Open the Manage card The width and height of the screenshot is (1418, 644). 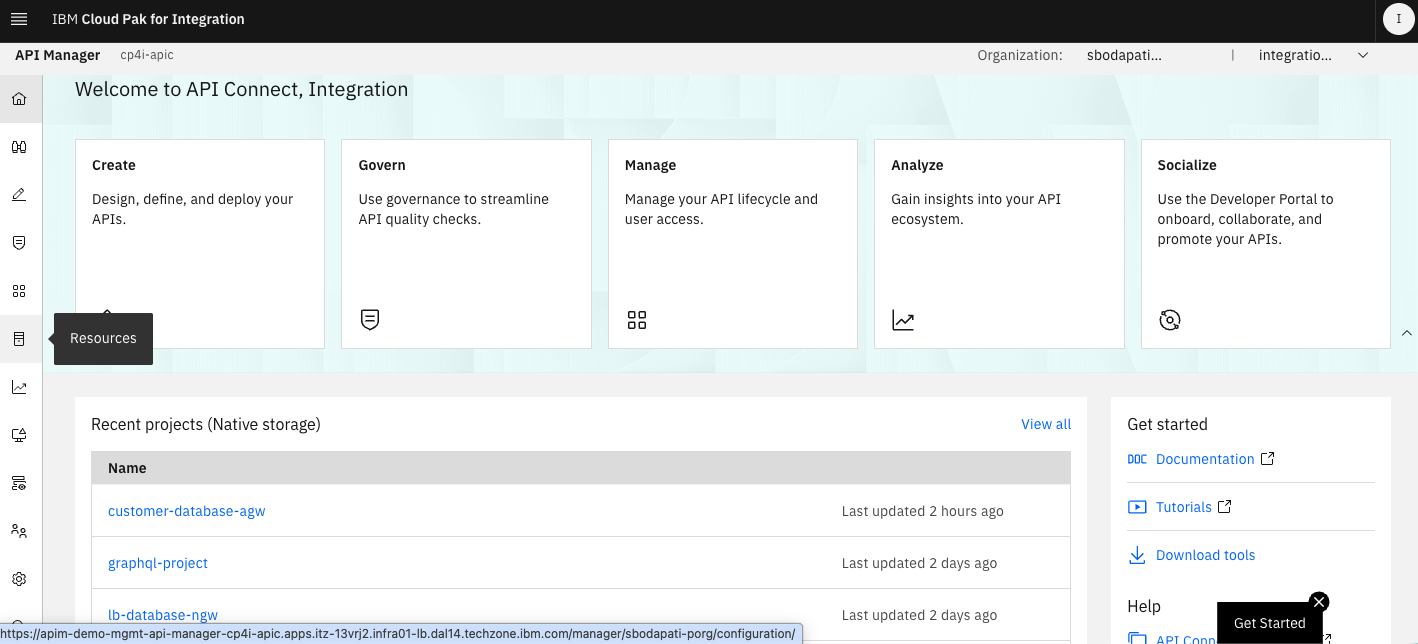733,244
